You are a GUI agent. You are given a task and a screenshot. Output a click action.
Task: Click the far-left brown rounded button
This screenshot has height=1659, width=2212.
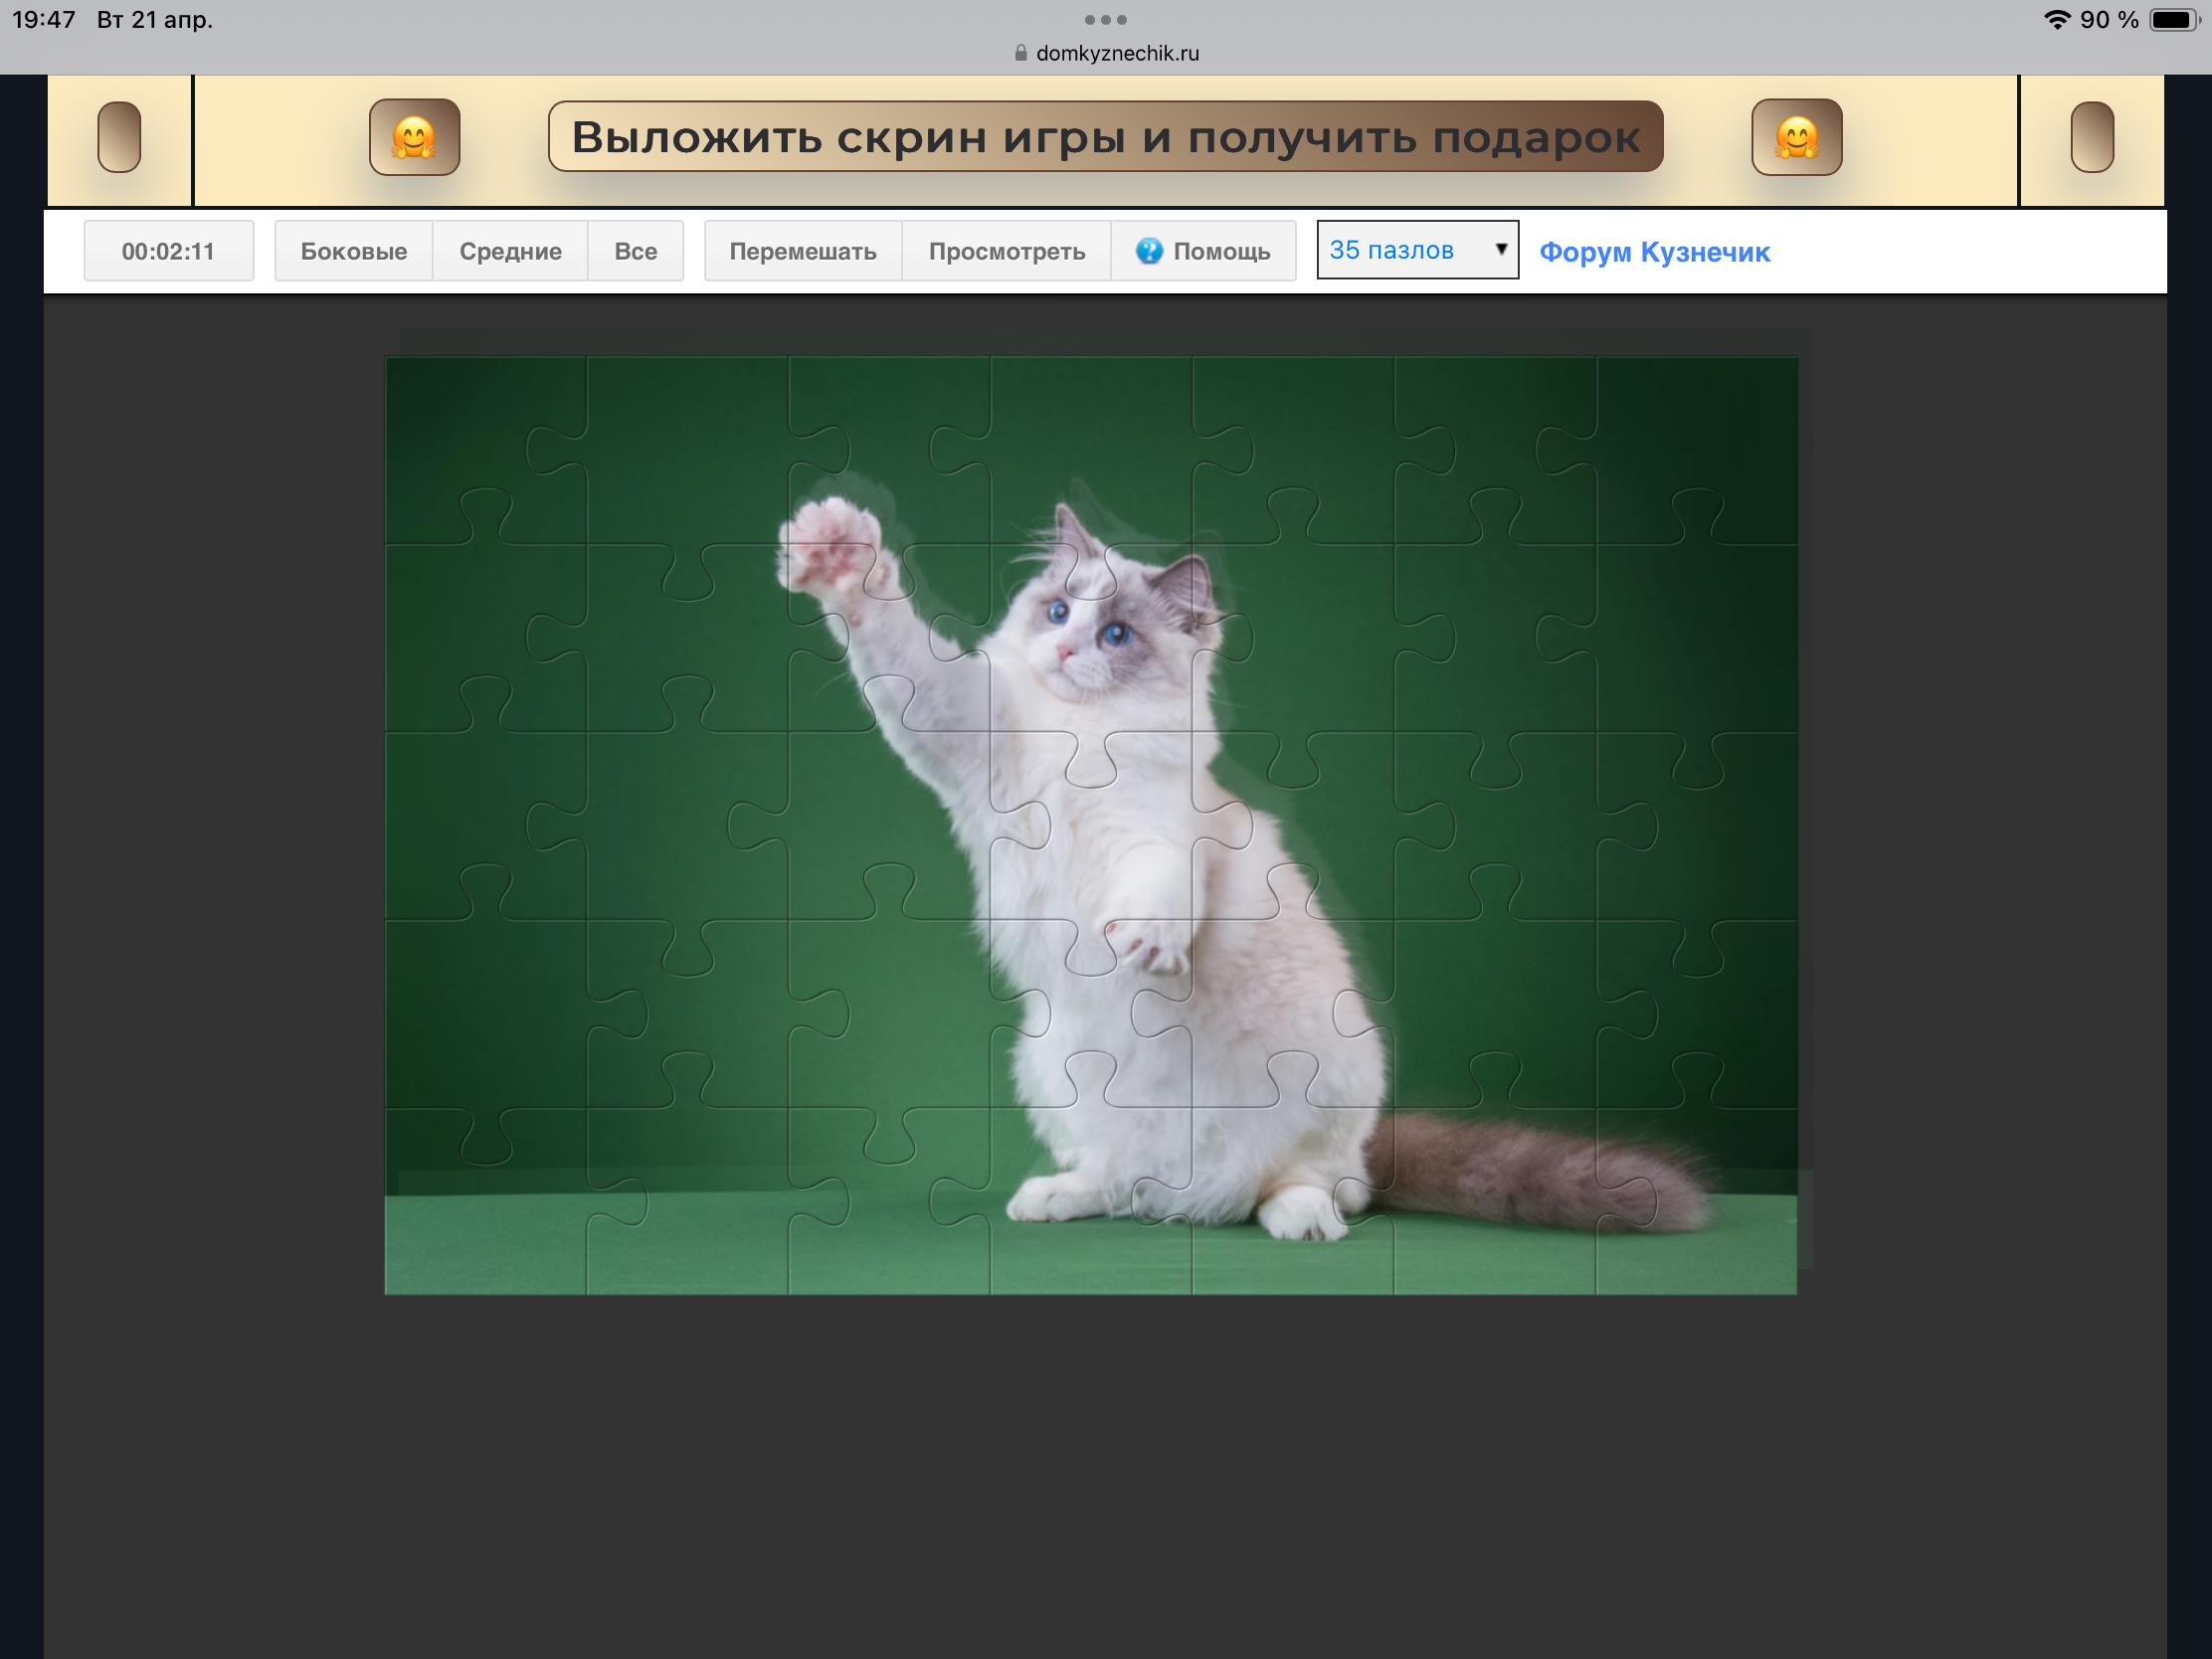coord(119,137)
